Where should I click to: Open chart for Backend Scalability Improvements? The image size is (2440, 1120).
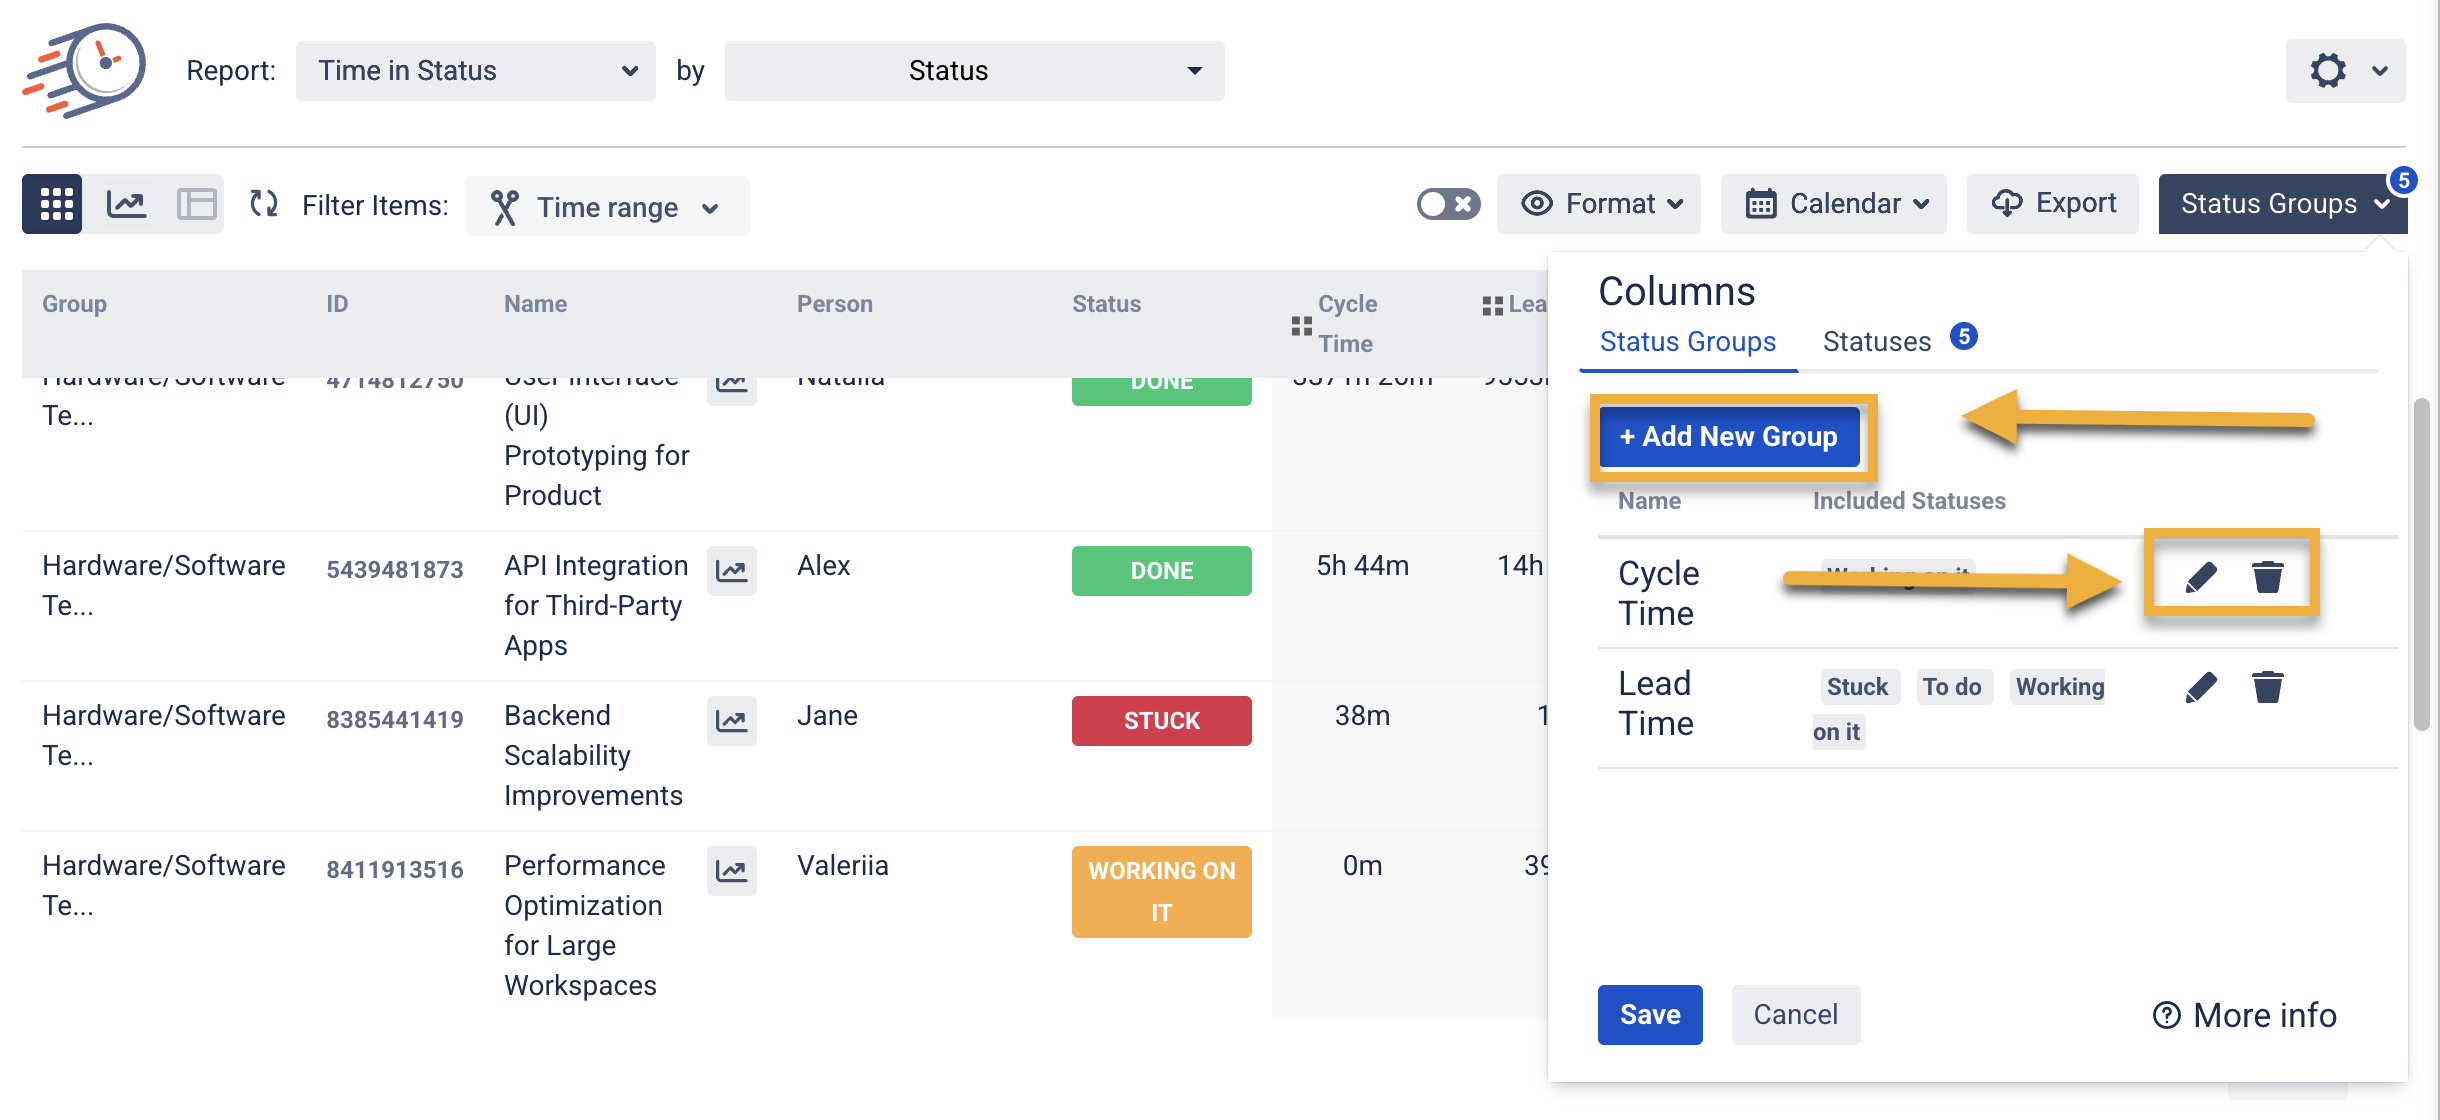(731, 721)
